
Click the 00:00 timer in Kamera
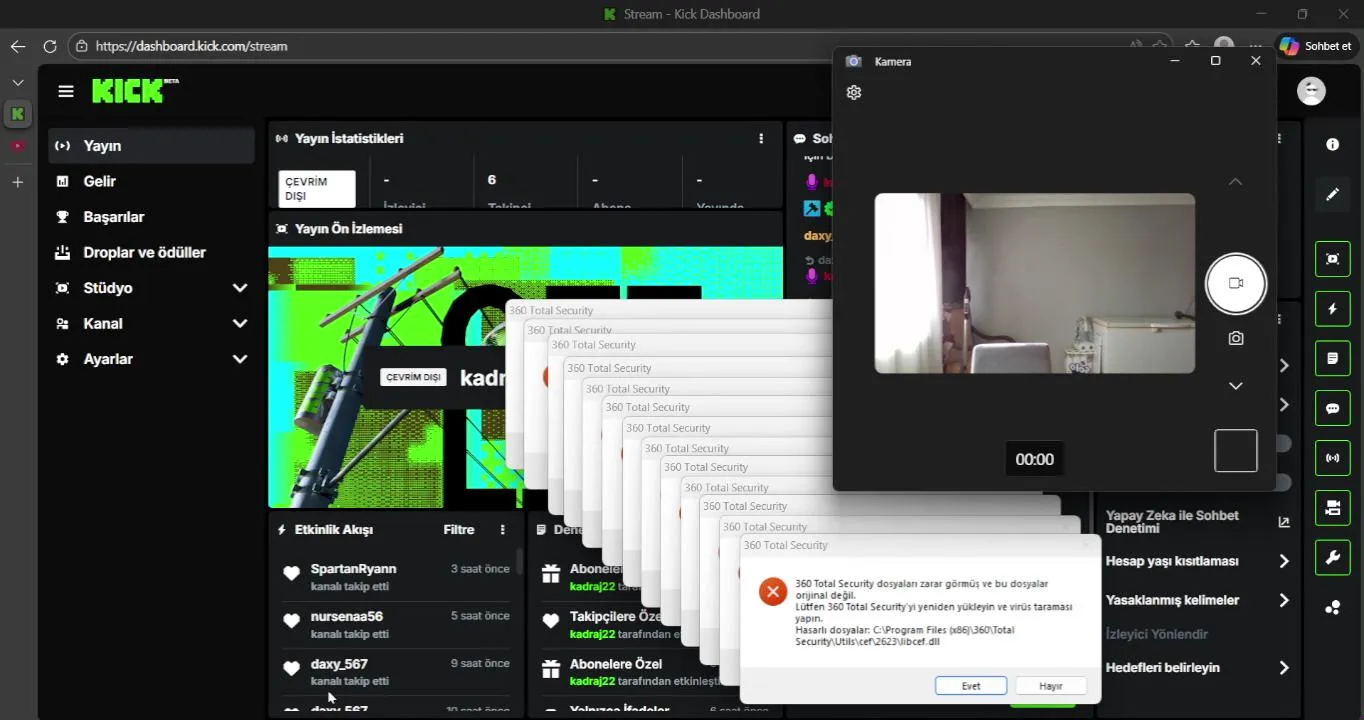[1034, 459]
